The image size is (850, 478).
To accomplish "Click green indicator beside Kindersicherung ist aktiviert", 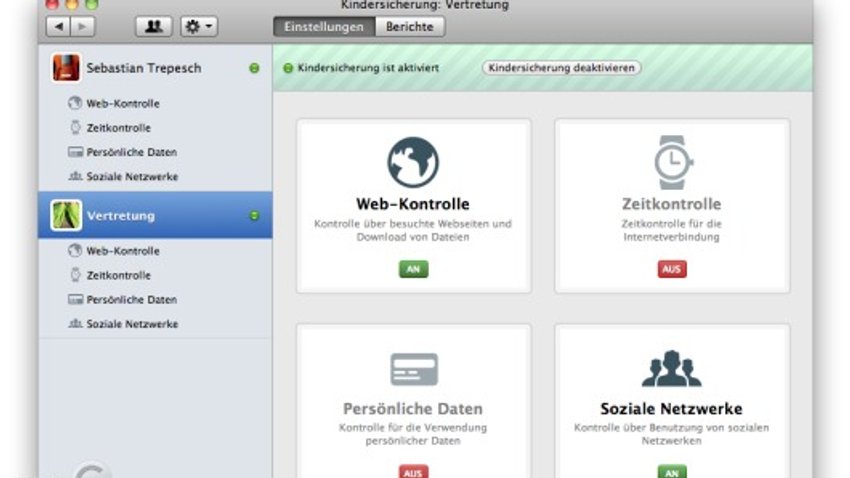I will (288, 68).
